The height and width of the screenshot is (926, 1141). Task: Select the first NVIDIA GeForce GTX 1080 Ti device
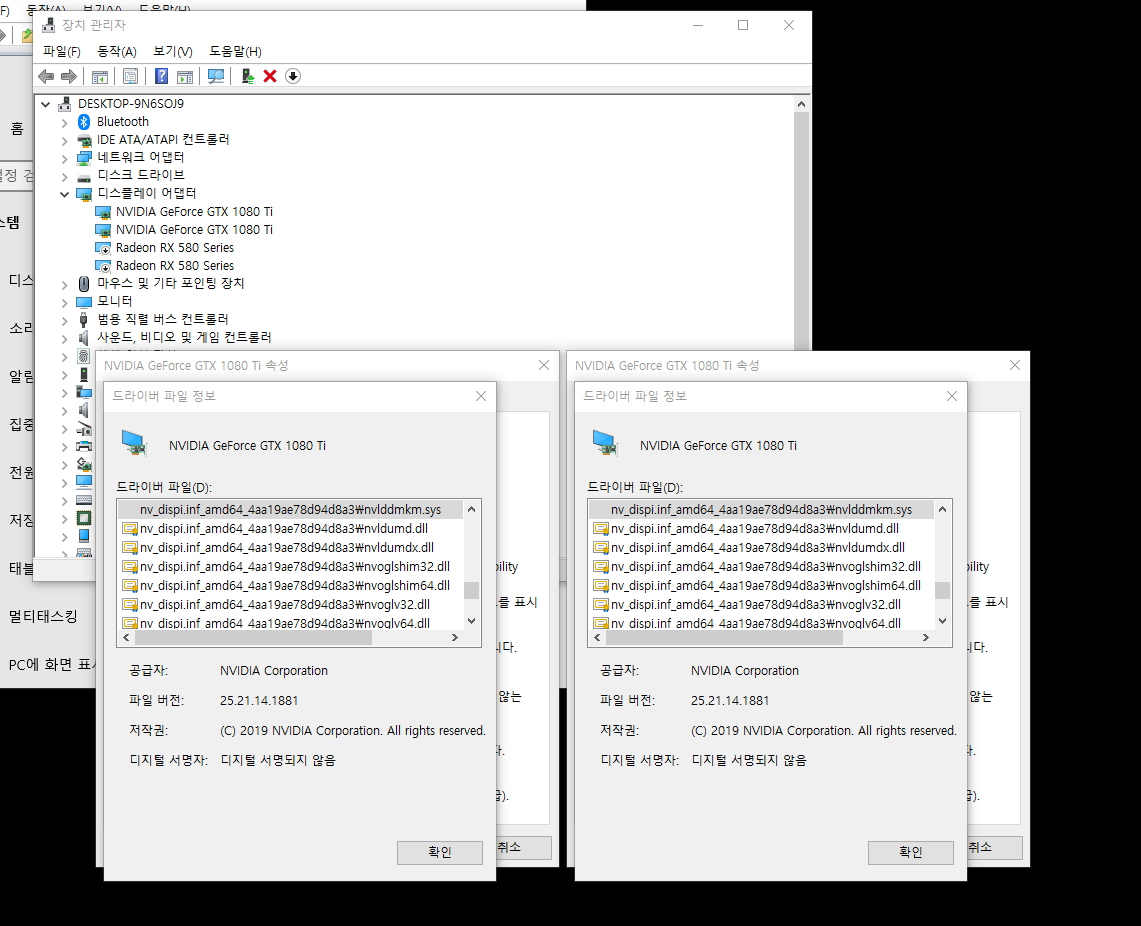point(194,212)
